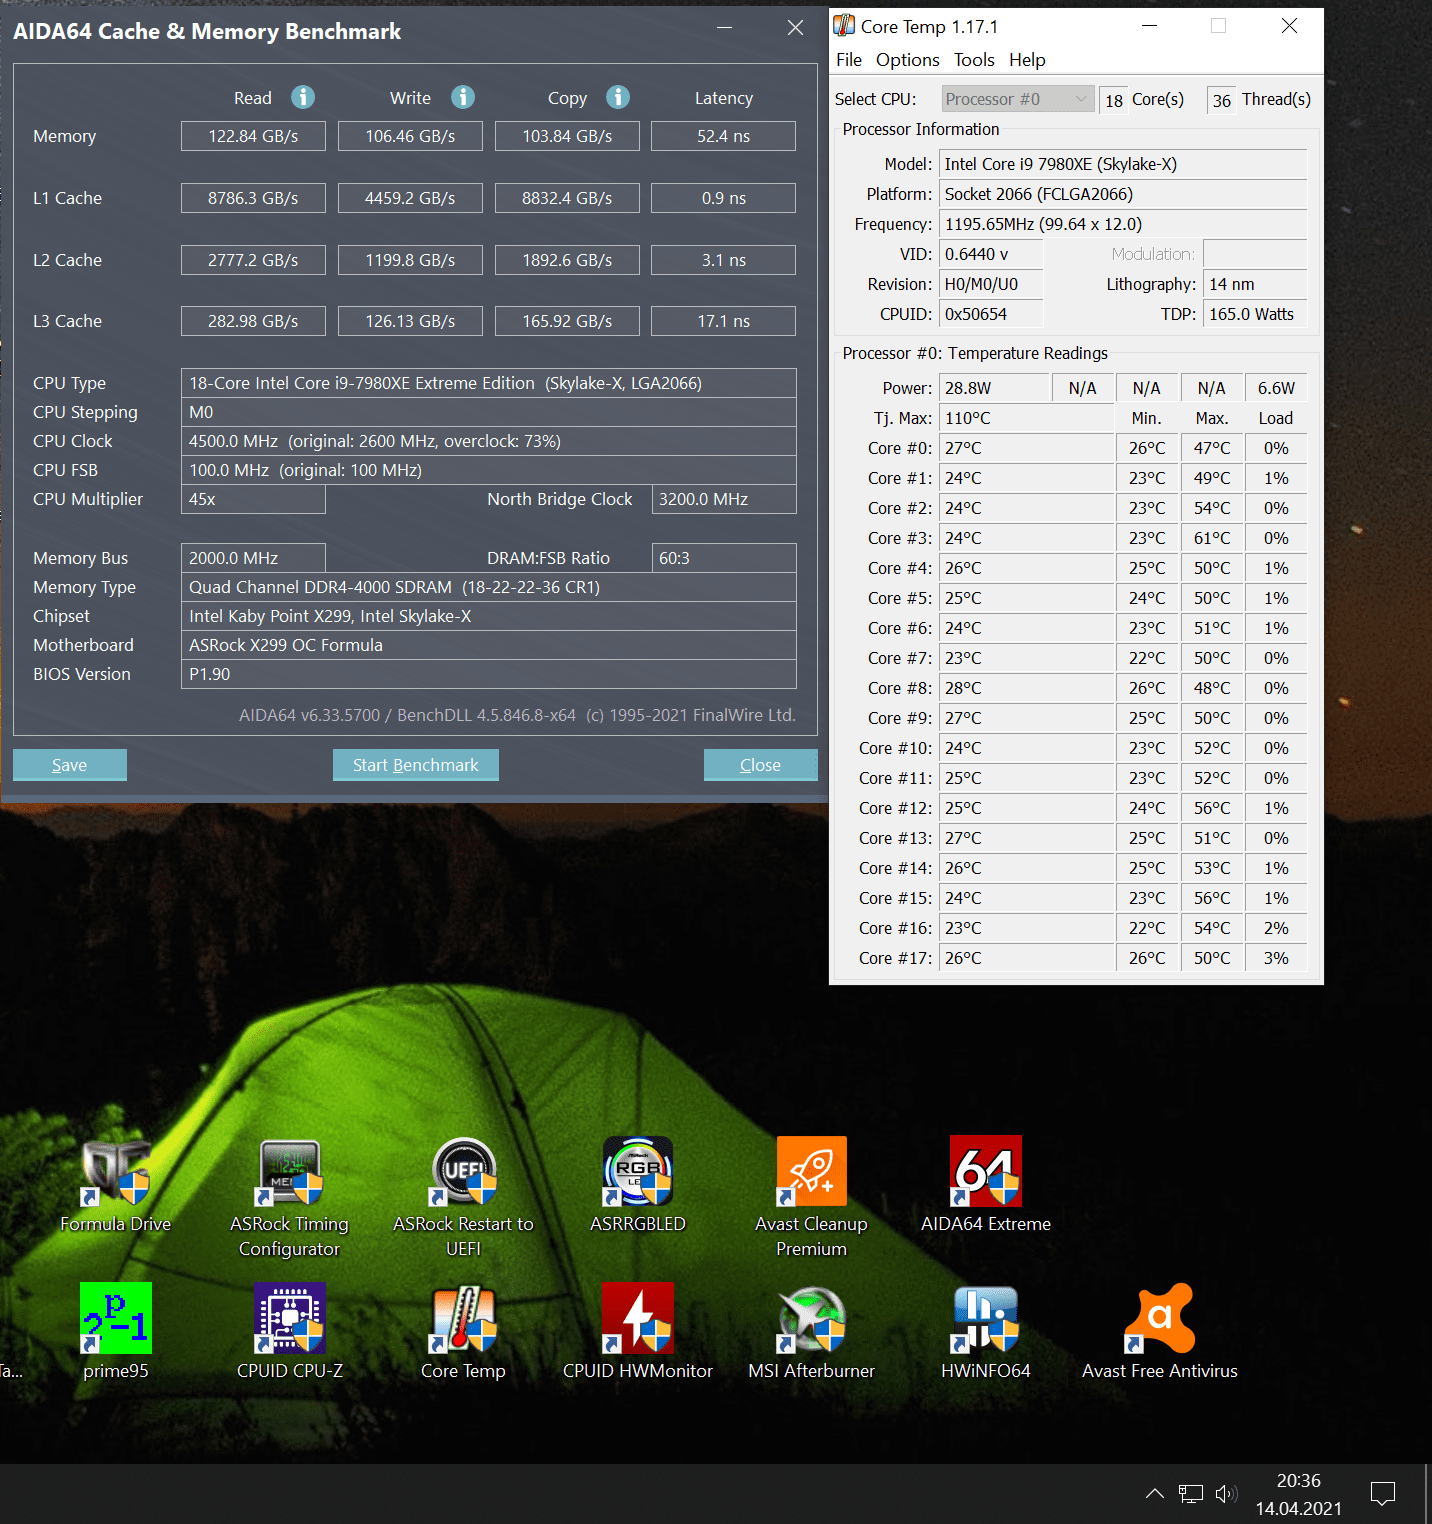Show hidden system tray icons
Image resolution: width=1432 pixels, height=1524 pixels.
(1155, 1494)
